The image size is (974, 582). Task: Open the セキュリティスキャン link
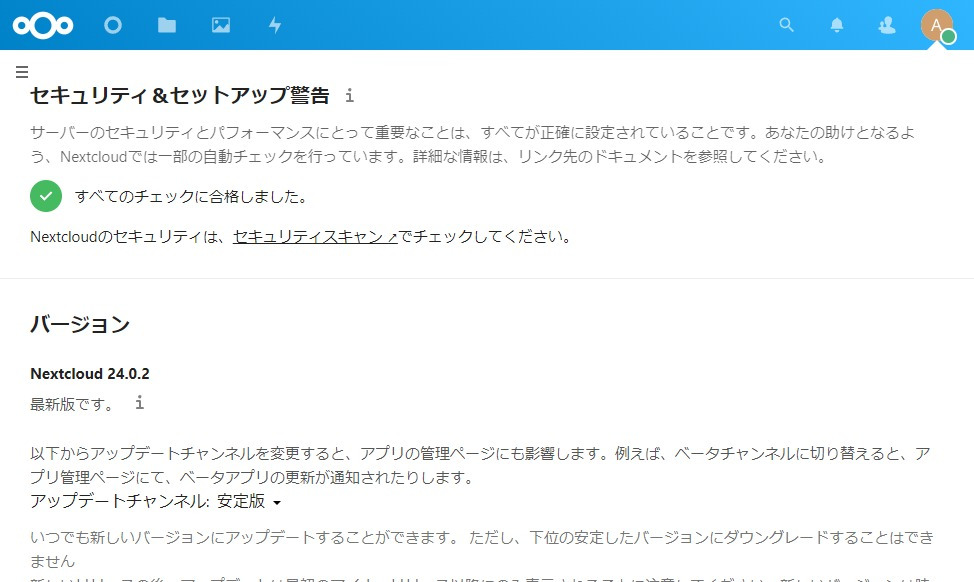click(315, 237)
